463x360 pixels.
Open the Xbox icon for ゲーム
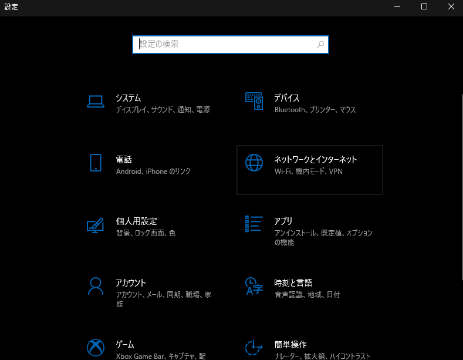pos(96,348)
